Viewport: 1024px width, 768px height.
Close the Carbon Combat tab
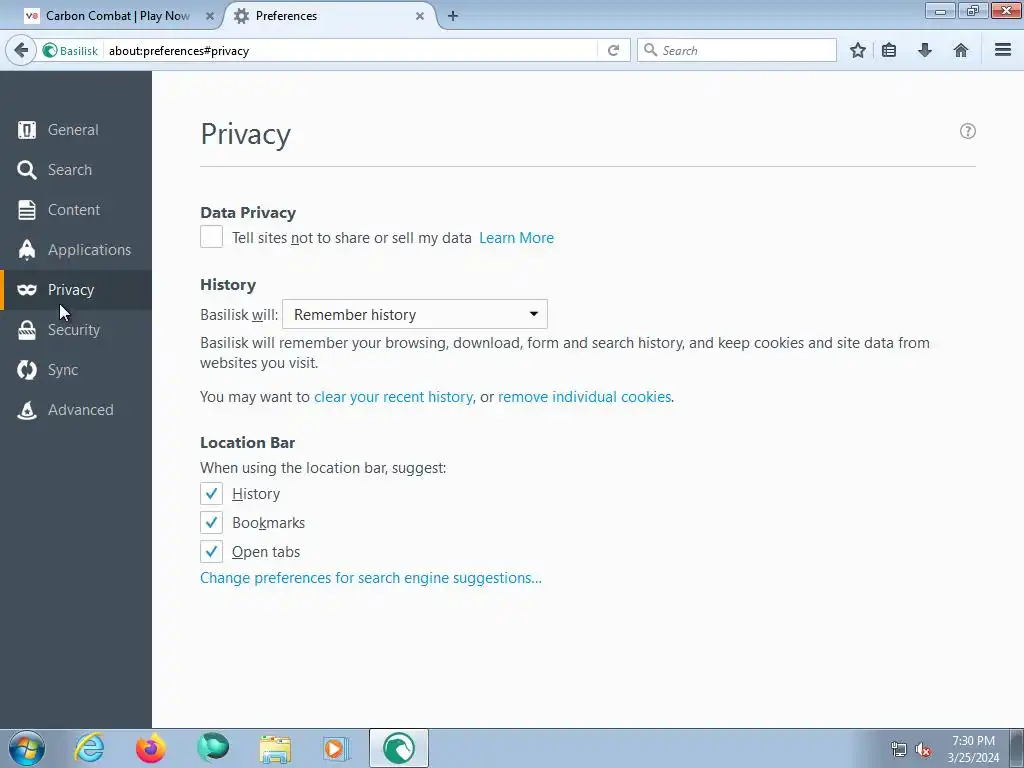pos(210,16)
